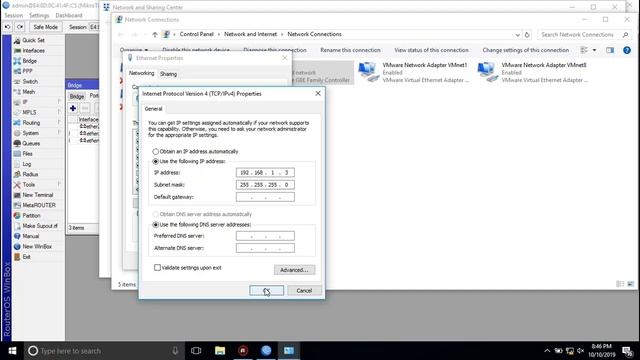640x360 pixels.
Task: Select VMware Network Adapter VMnet8 icon
Action: tap(487, 72)
